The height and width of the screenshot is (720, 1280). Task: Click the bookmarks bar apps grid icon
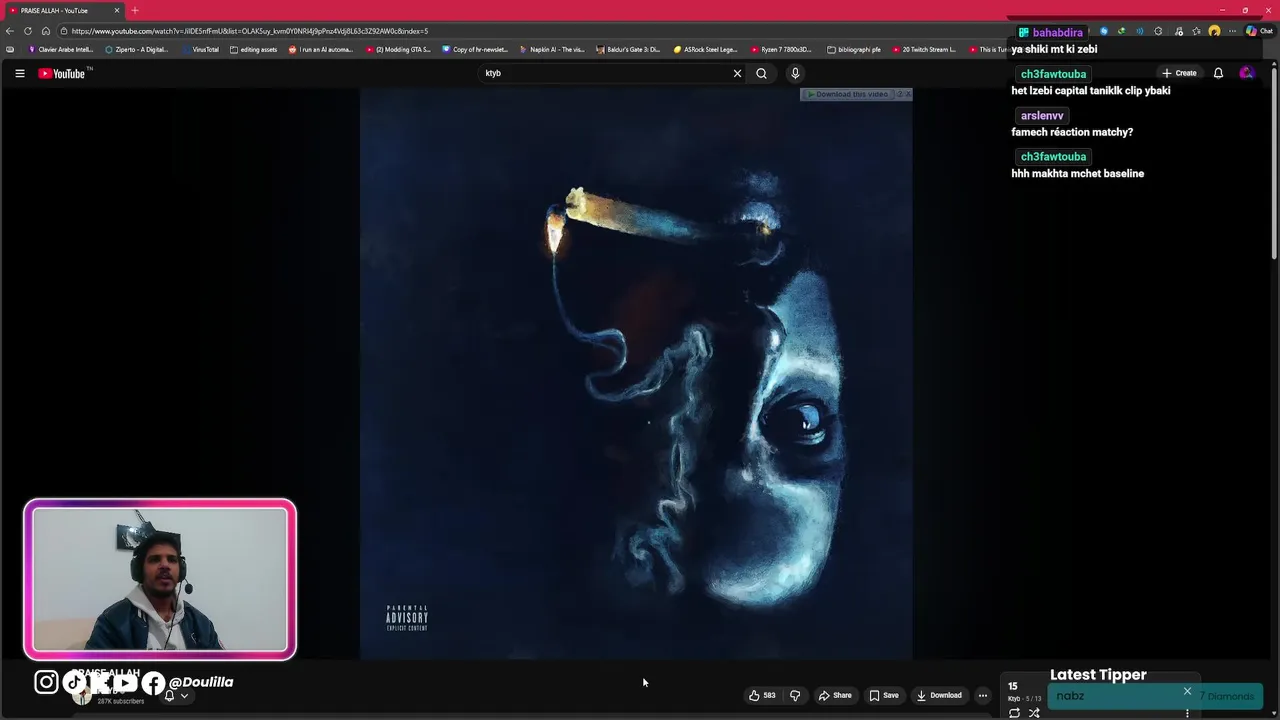pyautogui.click(x=10, y=49)
